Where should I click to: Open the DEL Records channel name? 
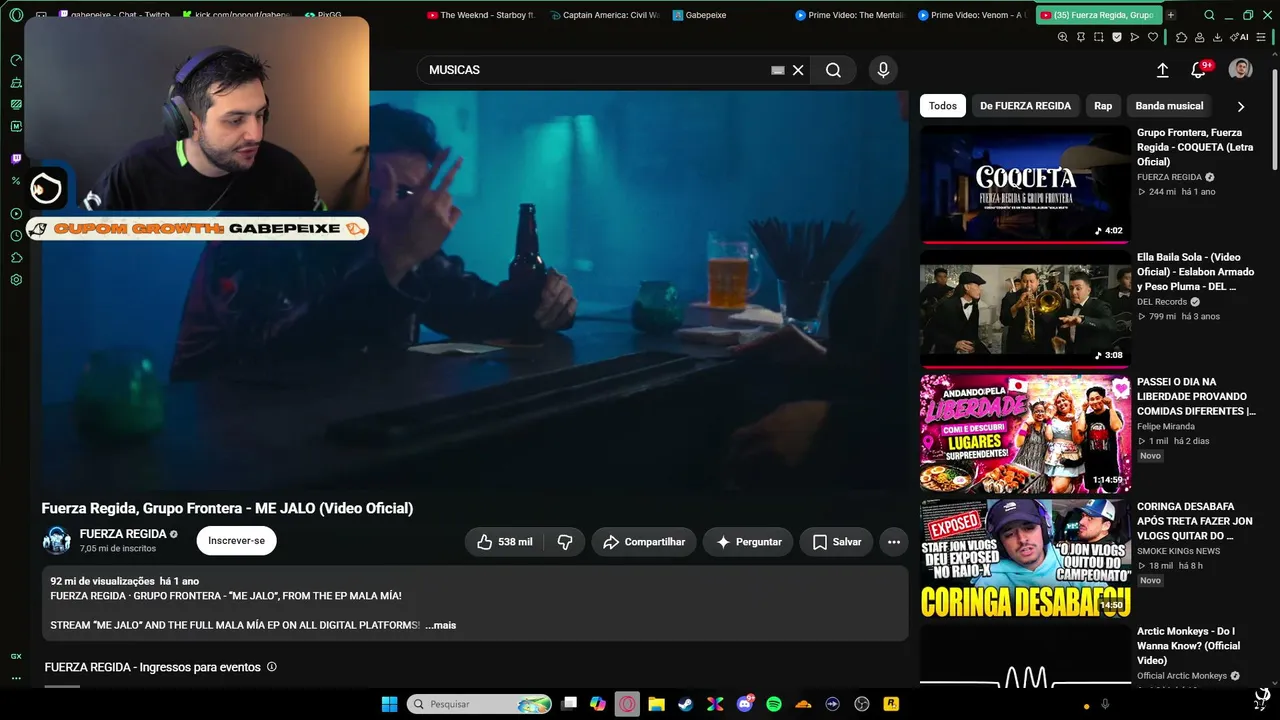pyautogui.click(x=1162, y=302)
